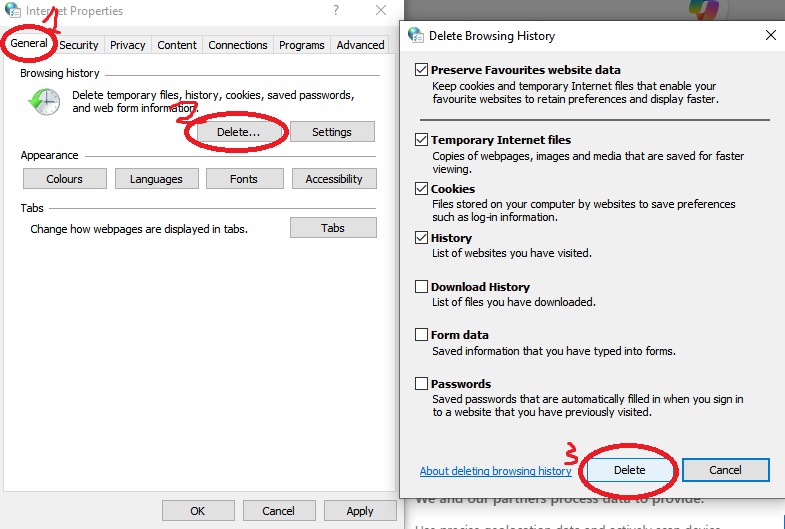Viewport: 785px width, 529px height.
Task: Select the Advanced tab
Action: click(x=360, y=45)
